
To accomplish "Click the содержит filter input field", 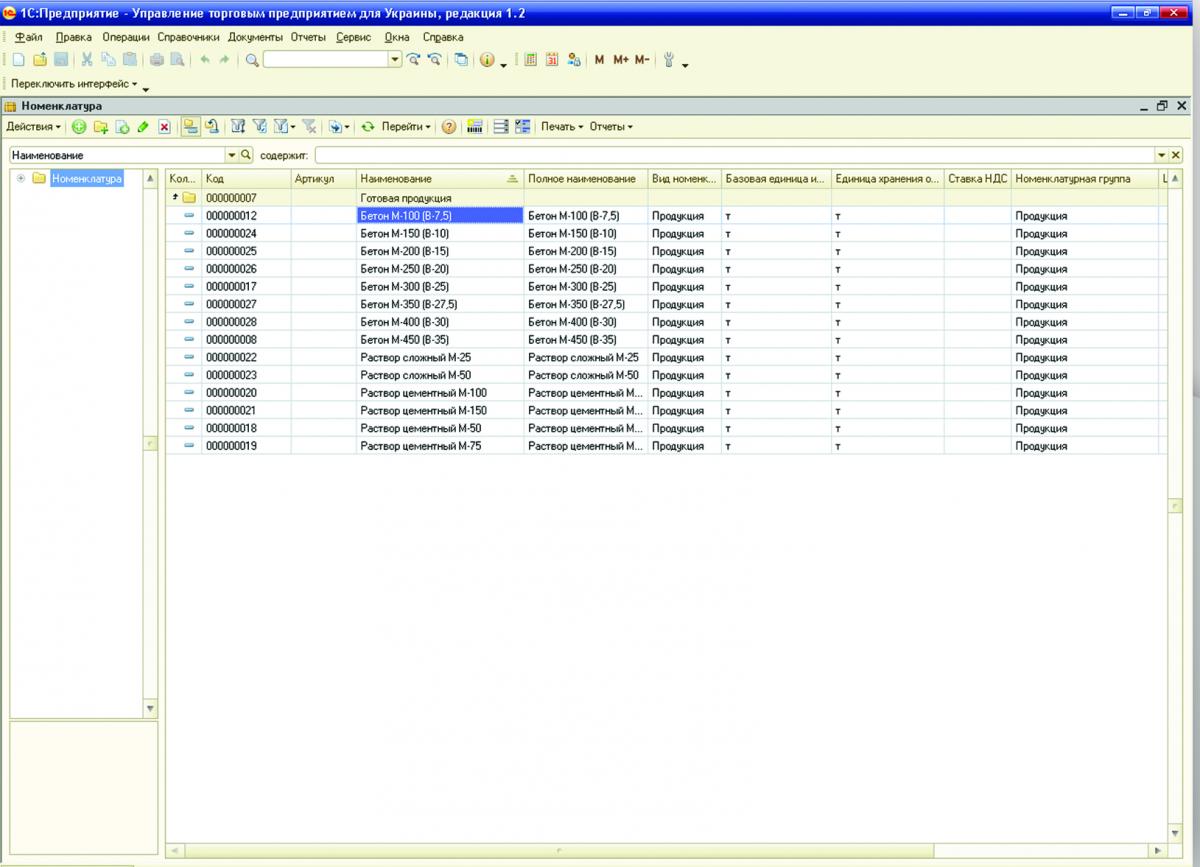I will click(x=734, y=155).
